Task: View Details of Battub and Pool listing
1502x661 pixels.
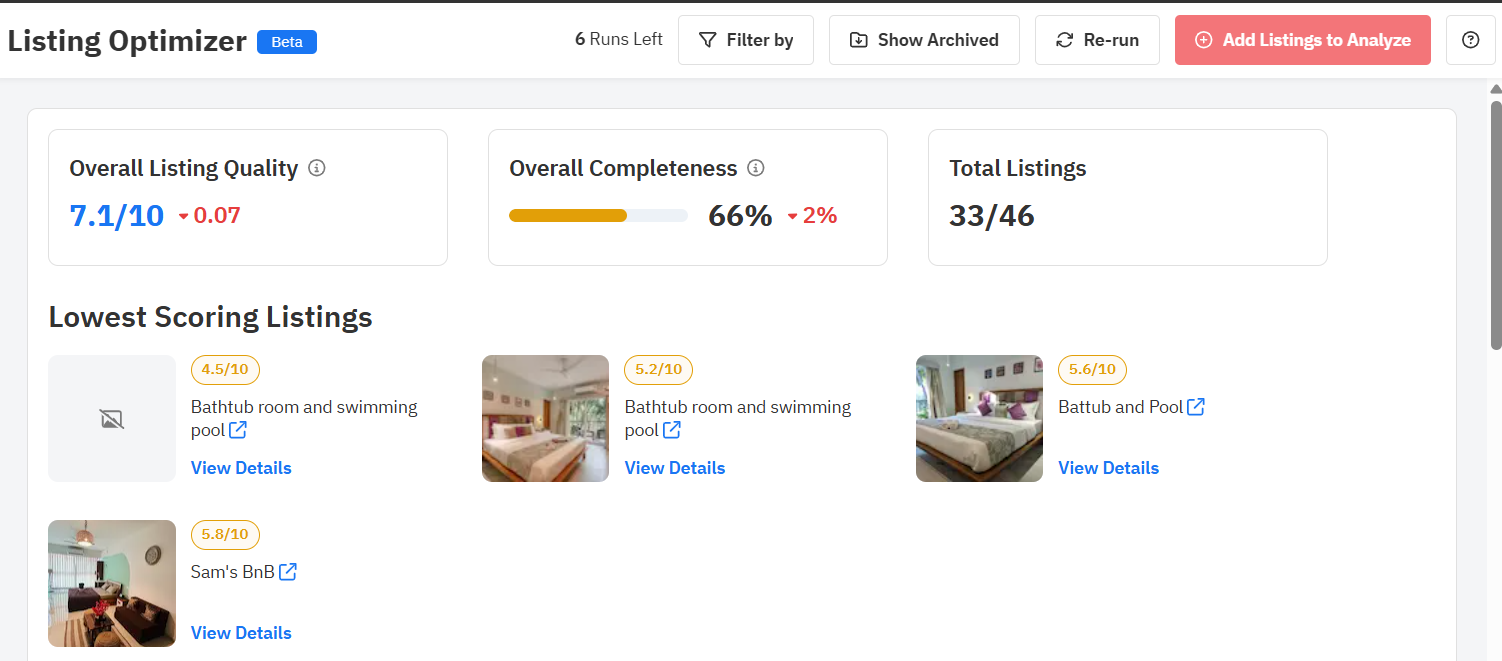Action: pyautogui.click(x=1108, y=468)
